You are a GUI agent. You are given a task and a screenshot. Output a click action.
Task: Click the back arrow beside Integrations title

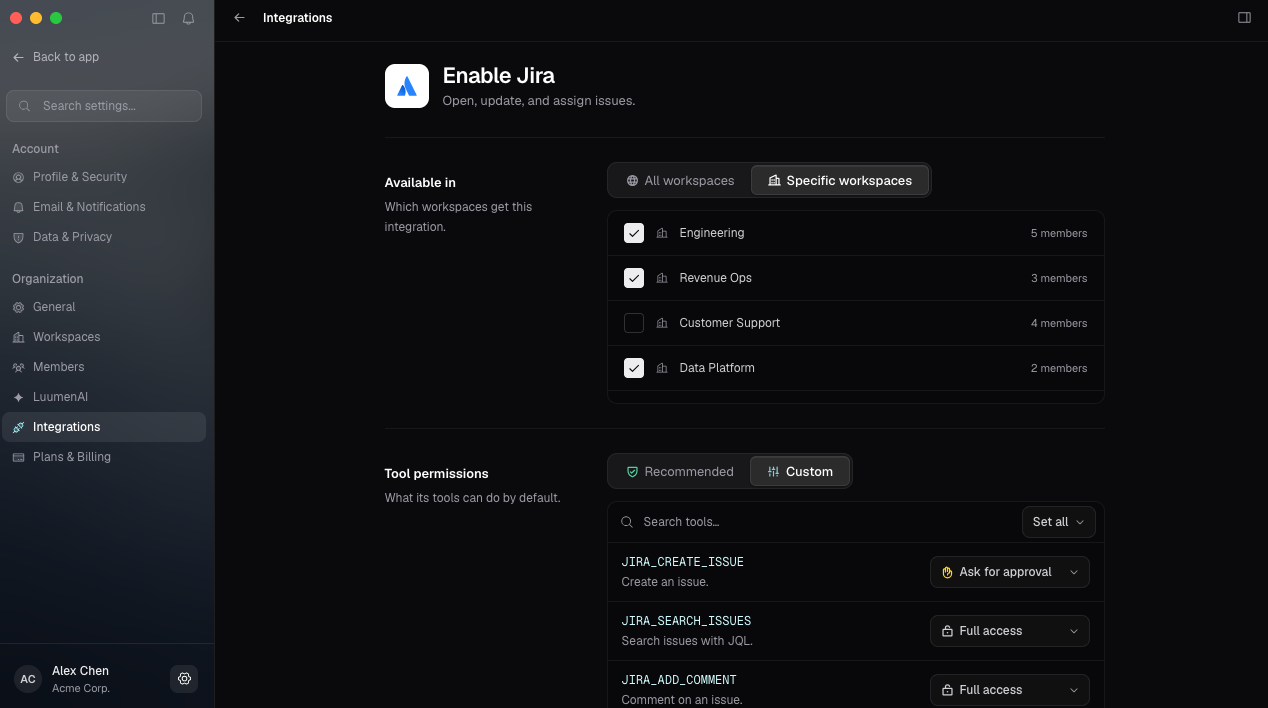click(x=239, y=18)
